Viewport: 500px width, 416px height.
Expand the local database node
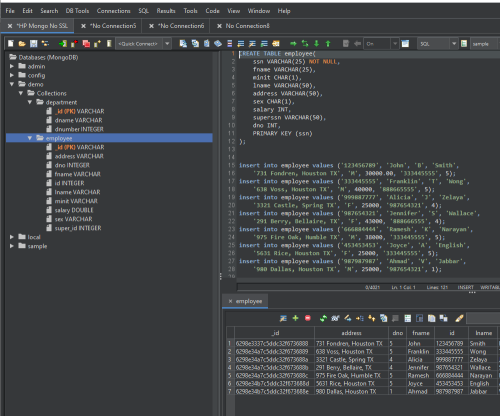pos(12,237)
